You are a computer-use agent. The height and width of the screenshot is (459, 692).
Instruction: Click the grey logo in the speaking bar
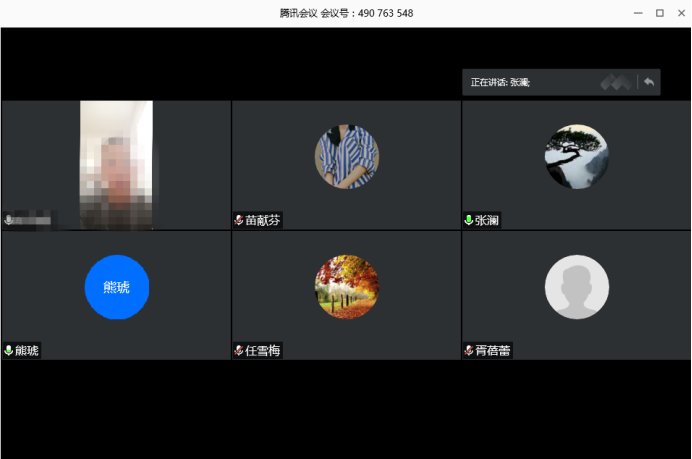pyautogui.click(x=615, y=82)
